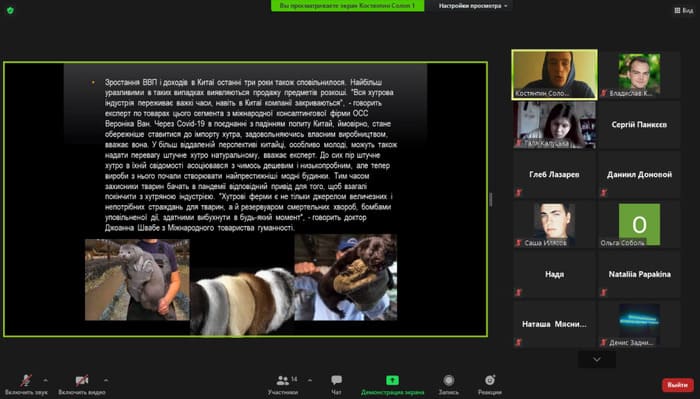Click muted mic icon on Глеб Лазарев tile
This screenshot has height=399, width=700.
coord(518,193)
